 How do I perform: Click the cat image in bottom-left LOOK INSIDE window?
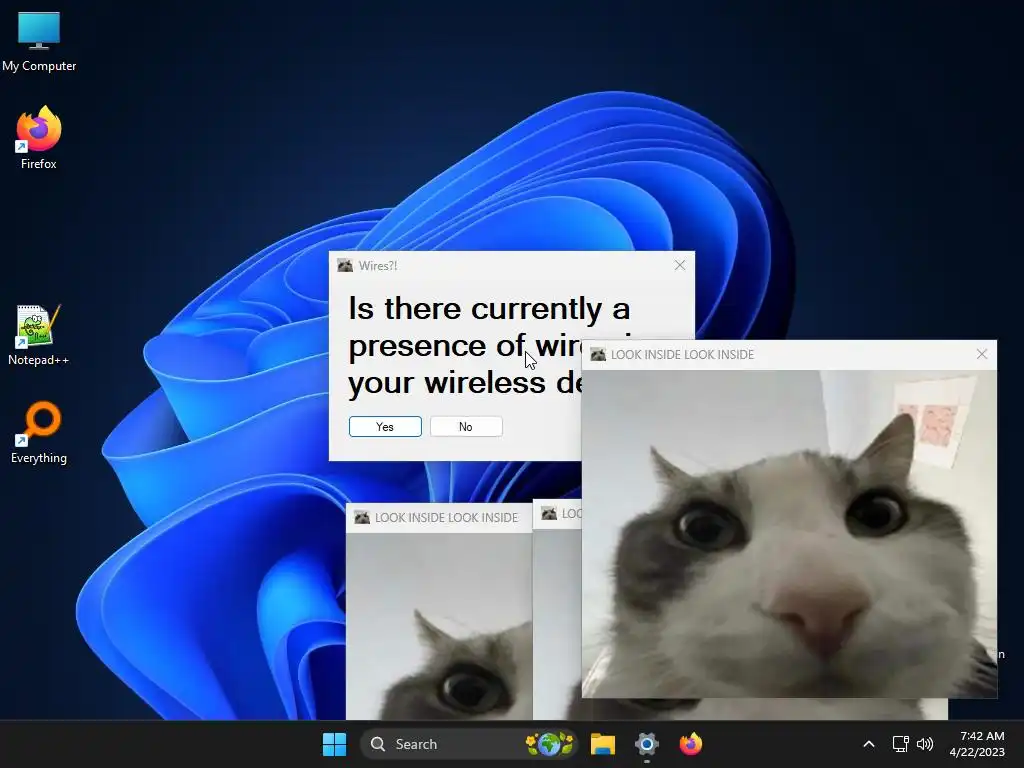coord(439,626)
